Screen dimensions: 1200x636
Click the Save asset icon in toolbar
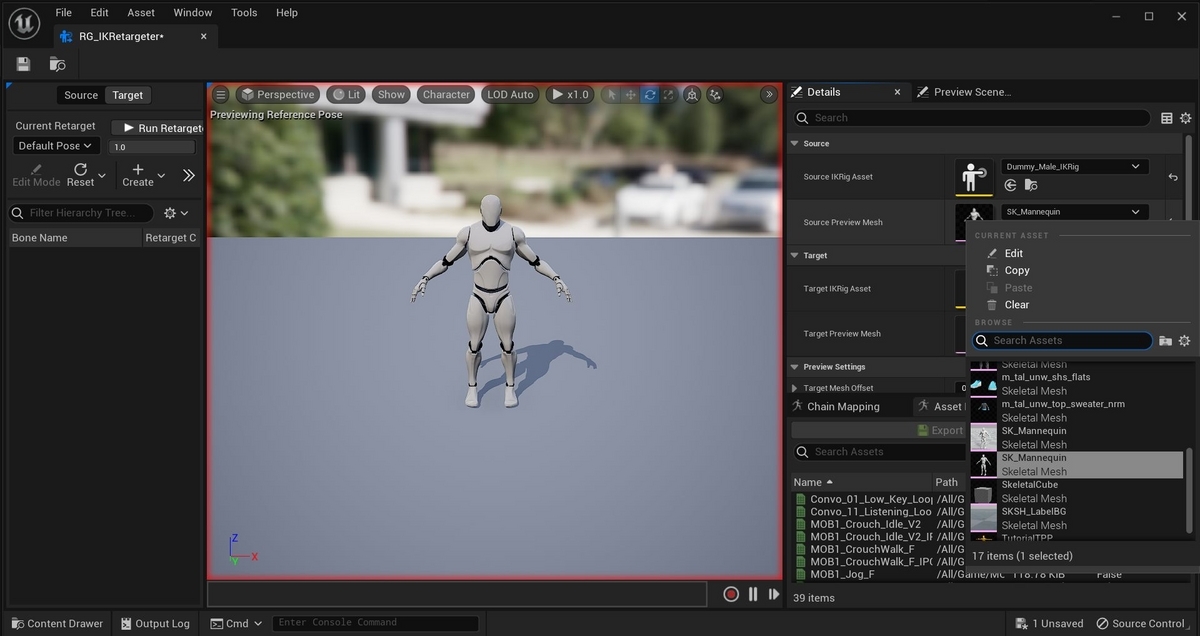tap(23, 64)
